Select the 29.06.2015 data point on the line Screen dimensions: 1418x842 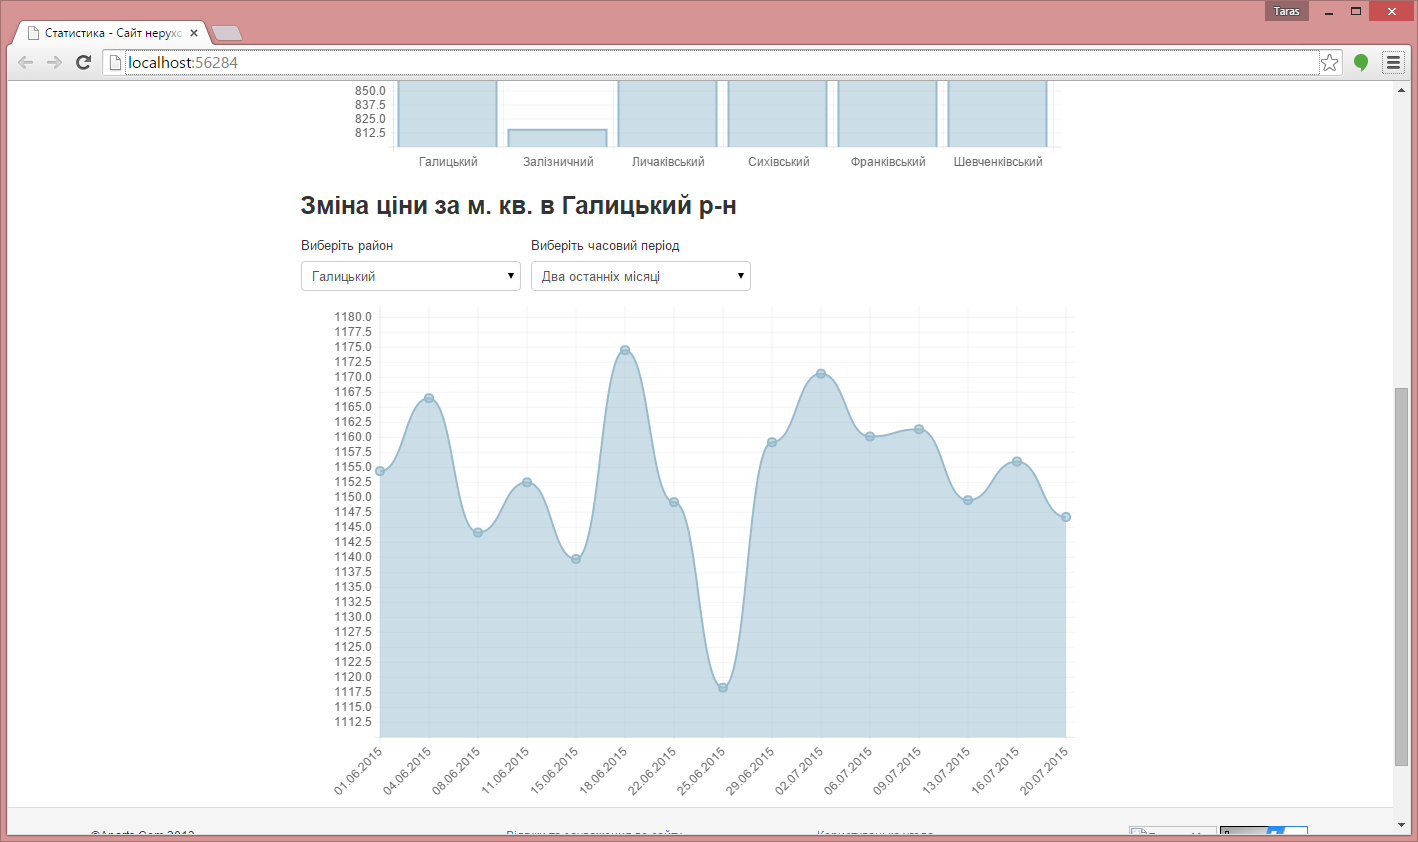point(772,442)
